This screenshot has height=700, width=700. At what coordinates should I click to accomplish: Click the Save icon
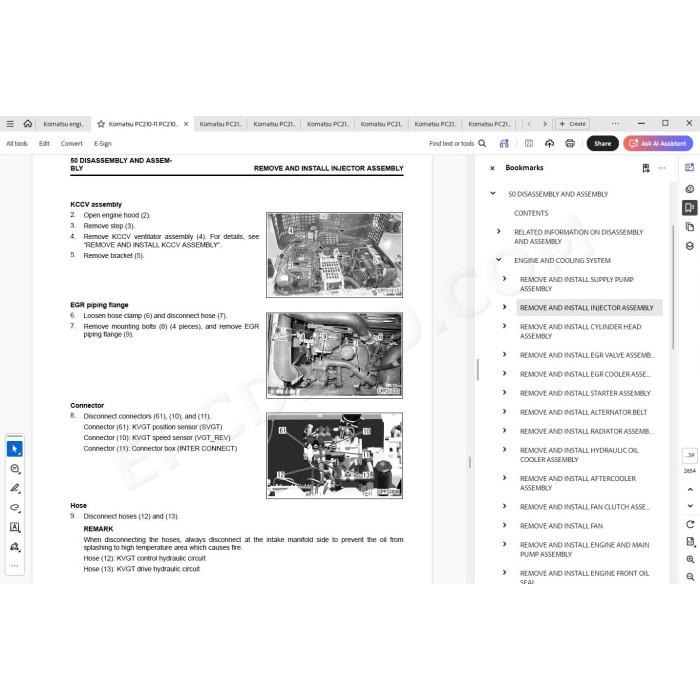coord(529,143)
